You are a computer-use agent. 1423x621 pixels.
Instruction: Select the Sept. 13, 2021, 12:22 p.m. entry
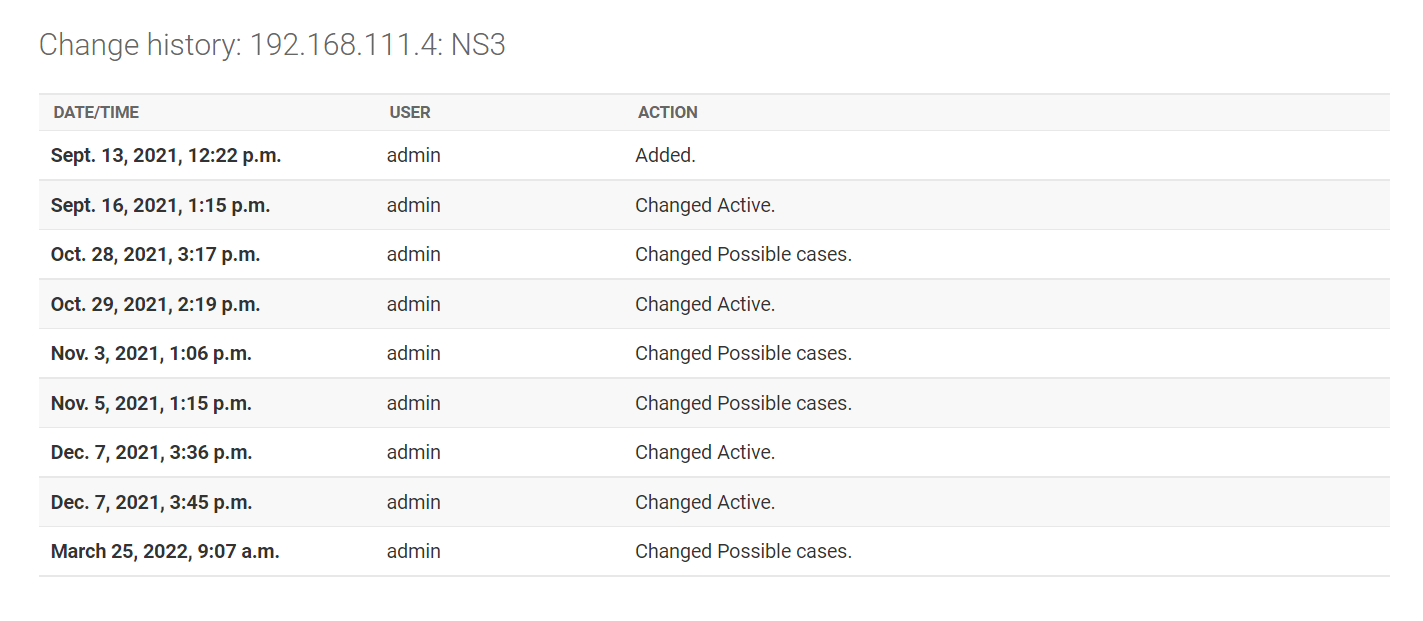(x=166, y=156)
